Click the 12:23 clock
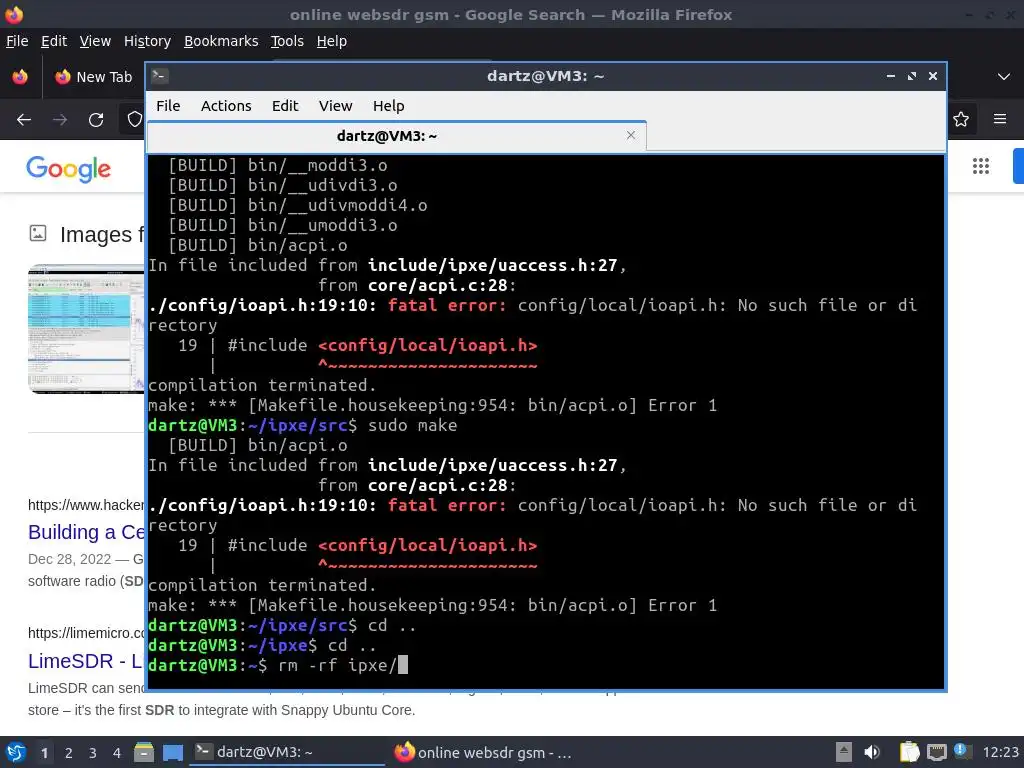 (1000, 752)
